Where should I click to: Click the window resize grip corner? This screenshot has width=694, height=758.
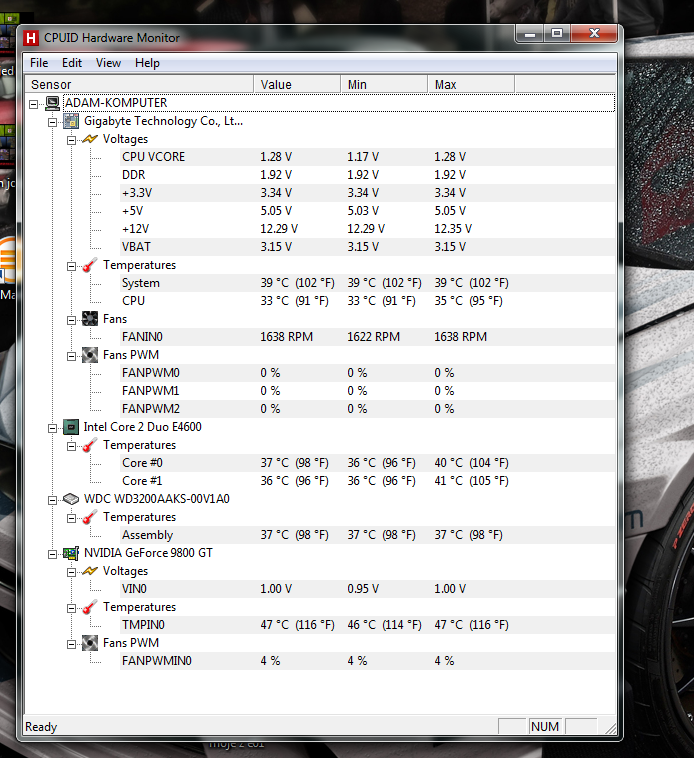coord(611,728)
